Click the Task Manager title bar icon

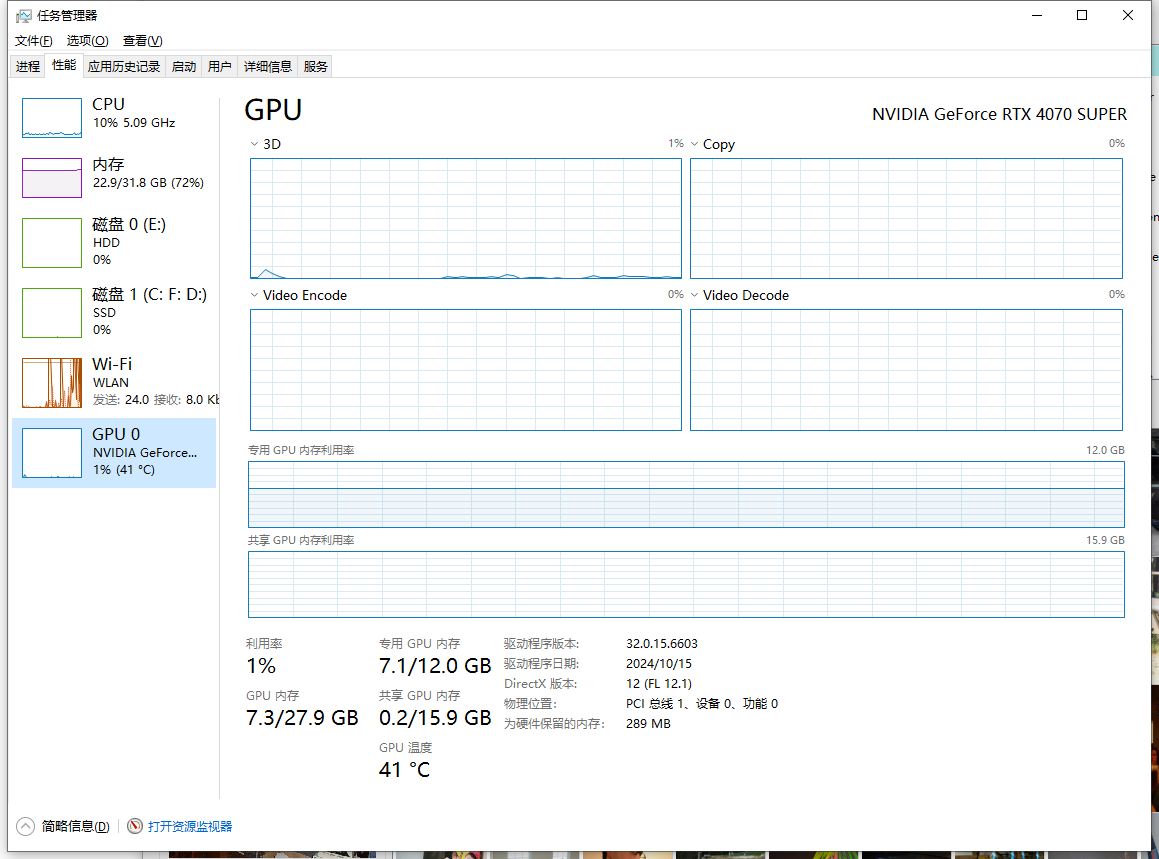pyautogui.click(x=23, y=16)
